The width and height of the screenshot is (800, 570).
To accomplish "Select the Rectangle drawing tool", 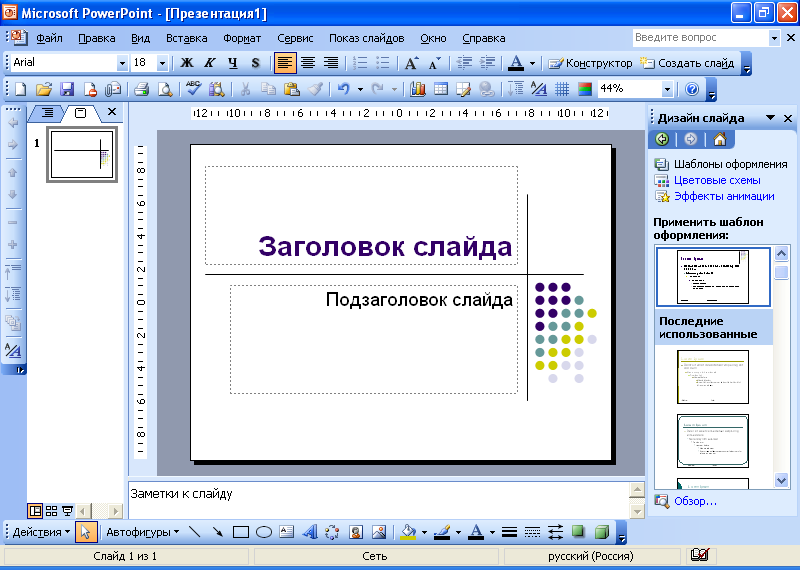I will (x=240, y=532).
